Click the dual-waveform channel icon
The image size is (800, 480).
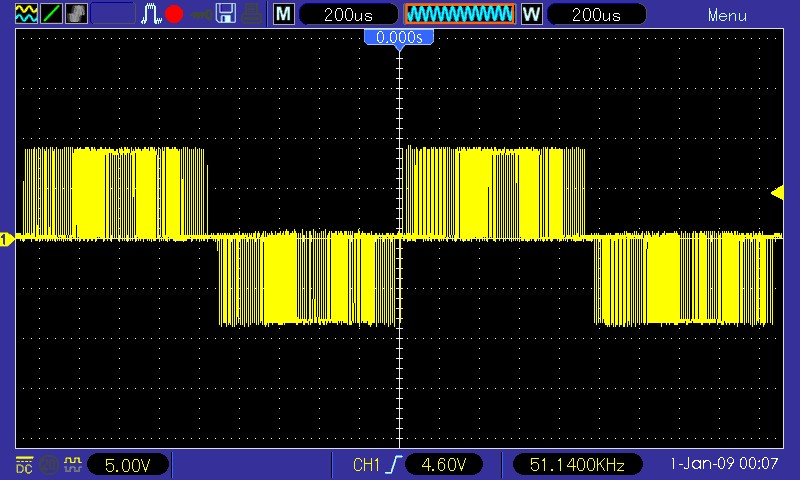click(x=26, y=14)
